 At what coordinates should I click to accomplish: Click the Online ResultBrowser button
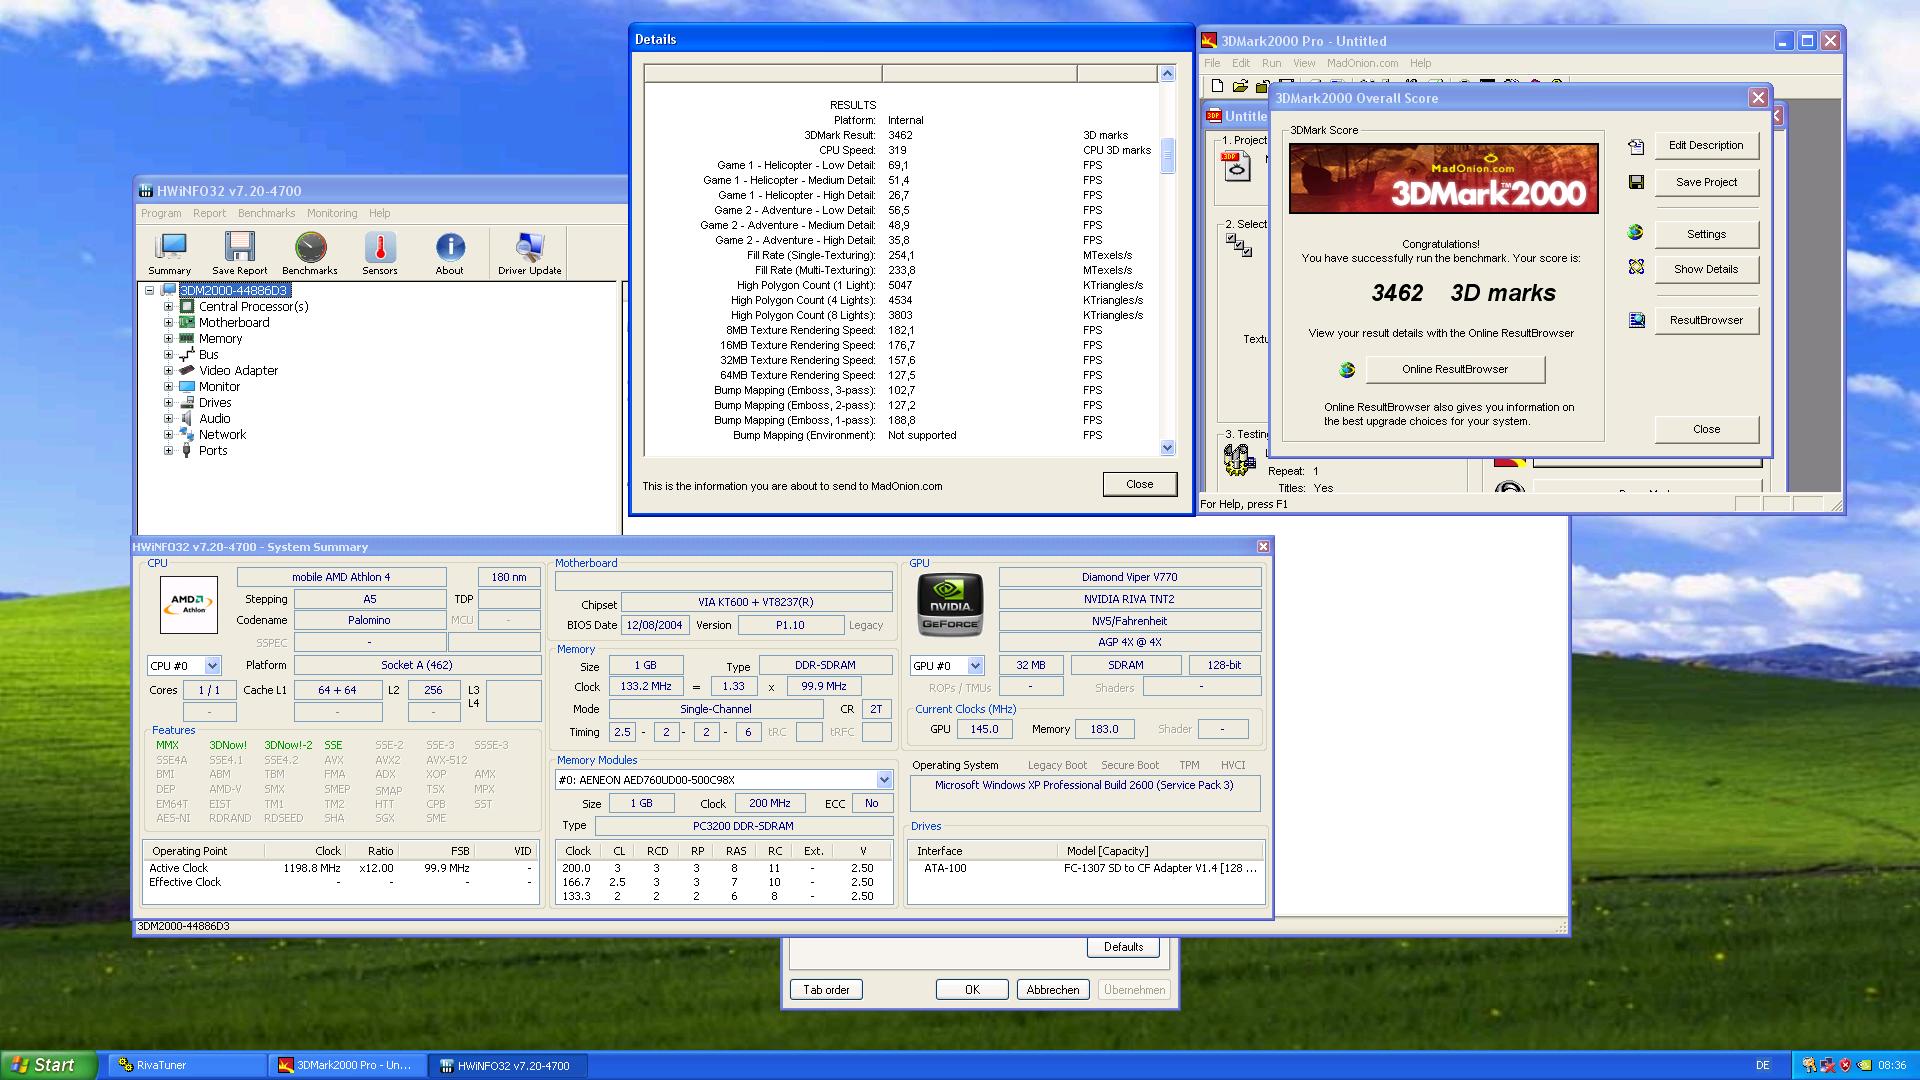click(x=1453, y=368)
